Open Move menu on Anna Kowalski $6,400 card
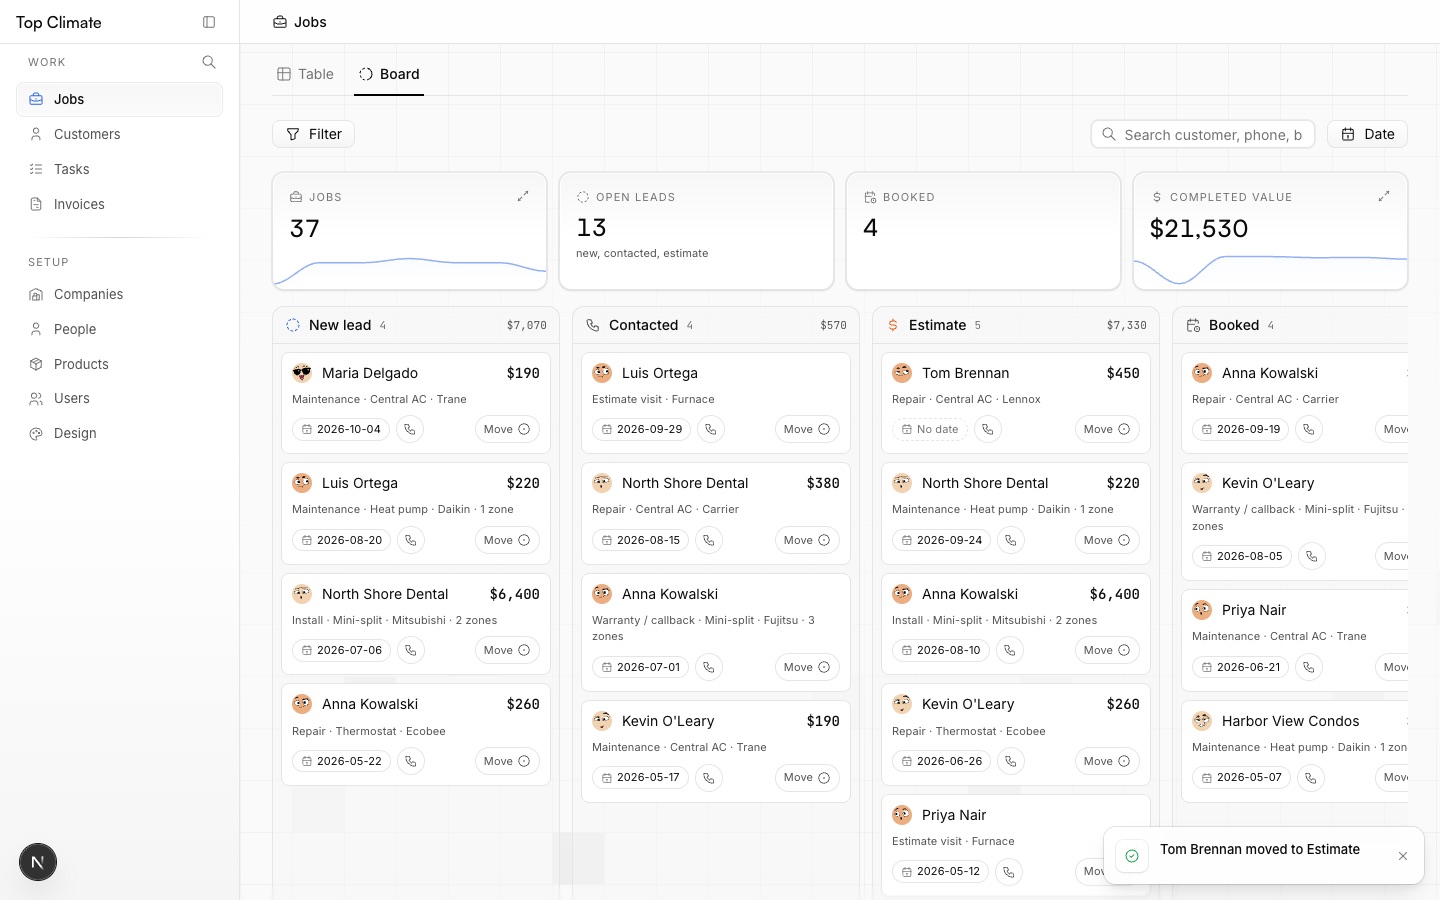The image size is (1440, 900). pyautogui.click(x=1107, y=650)
